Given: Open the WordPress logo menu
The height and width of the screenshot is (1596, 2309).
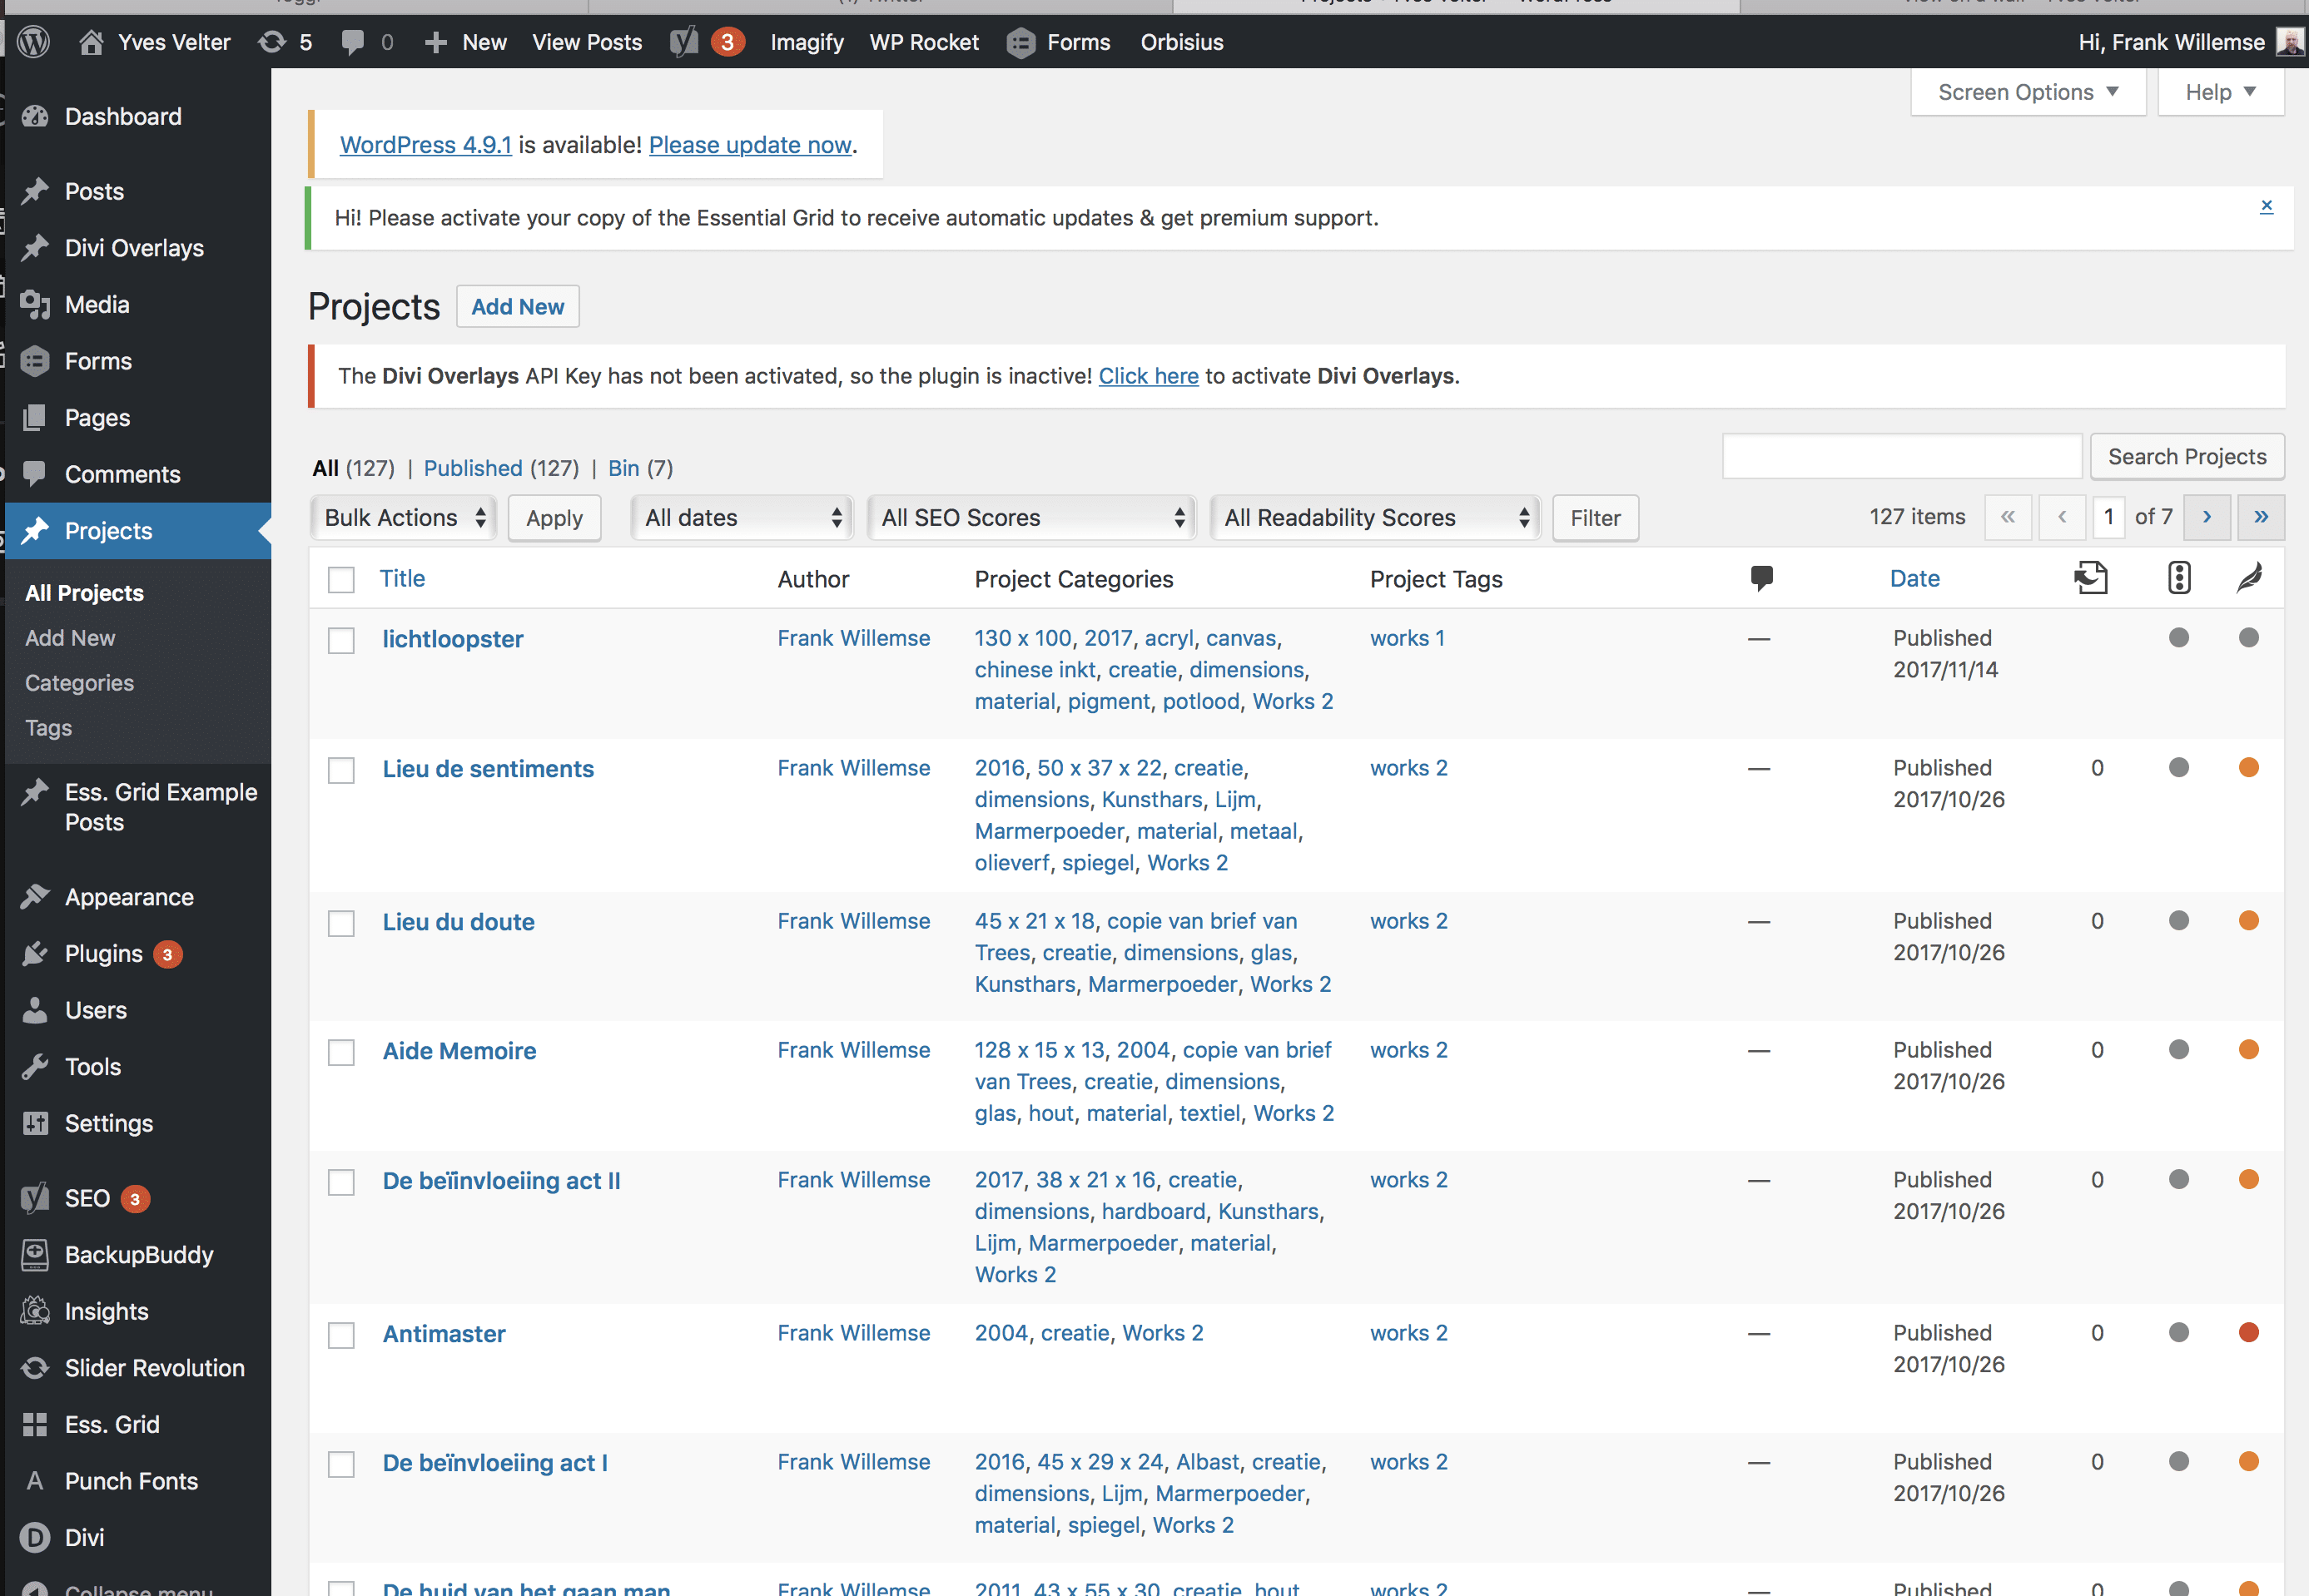Looking at the screenshot, I should pyautogui.click(x=33, y=42).
